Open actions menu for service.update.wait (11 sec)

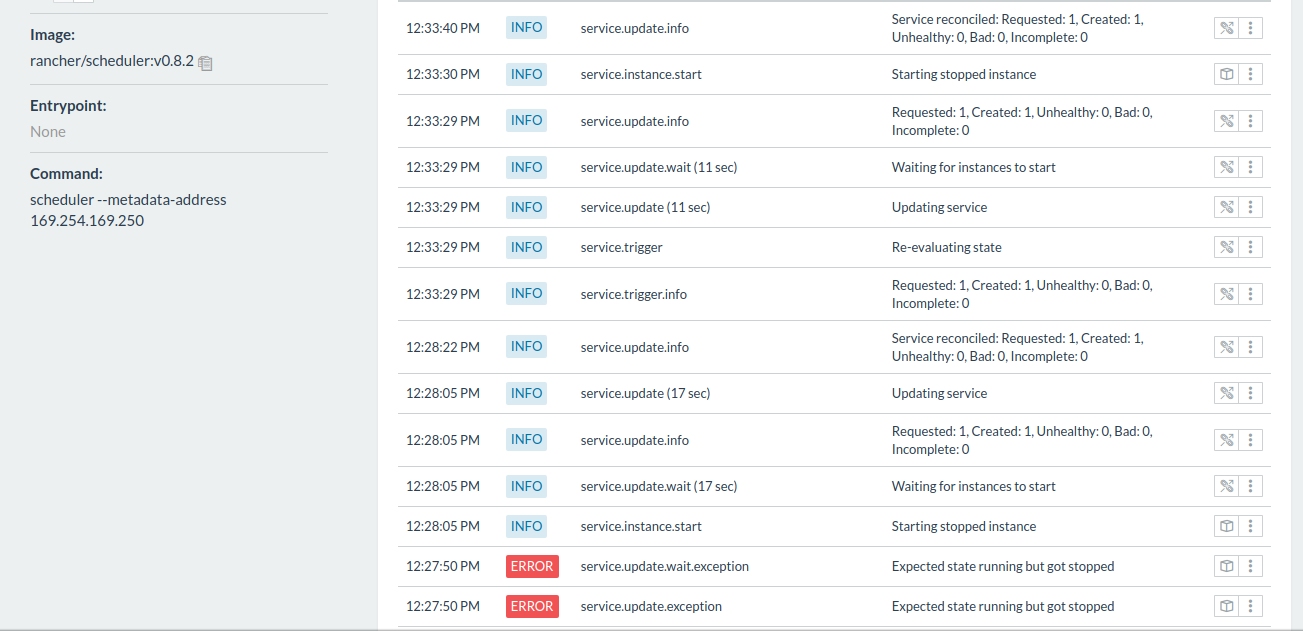click(1250, 167)
